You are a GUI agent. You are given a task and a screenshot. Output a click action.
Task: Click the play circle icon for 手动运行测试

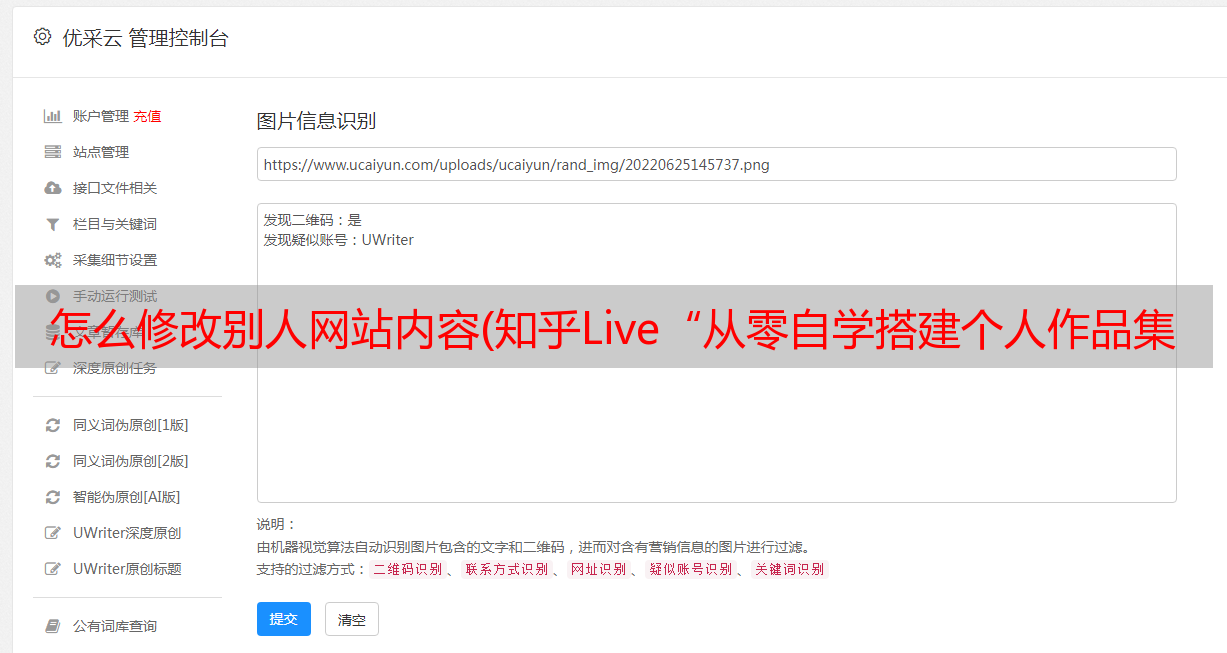53,296
